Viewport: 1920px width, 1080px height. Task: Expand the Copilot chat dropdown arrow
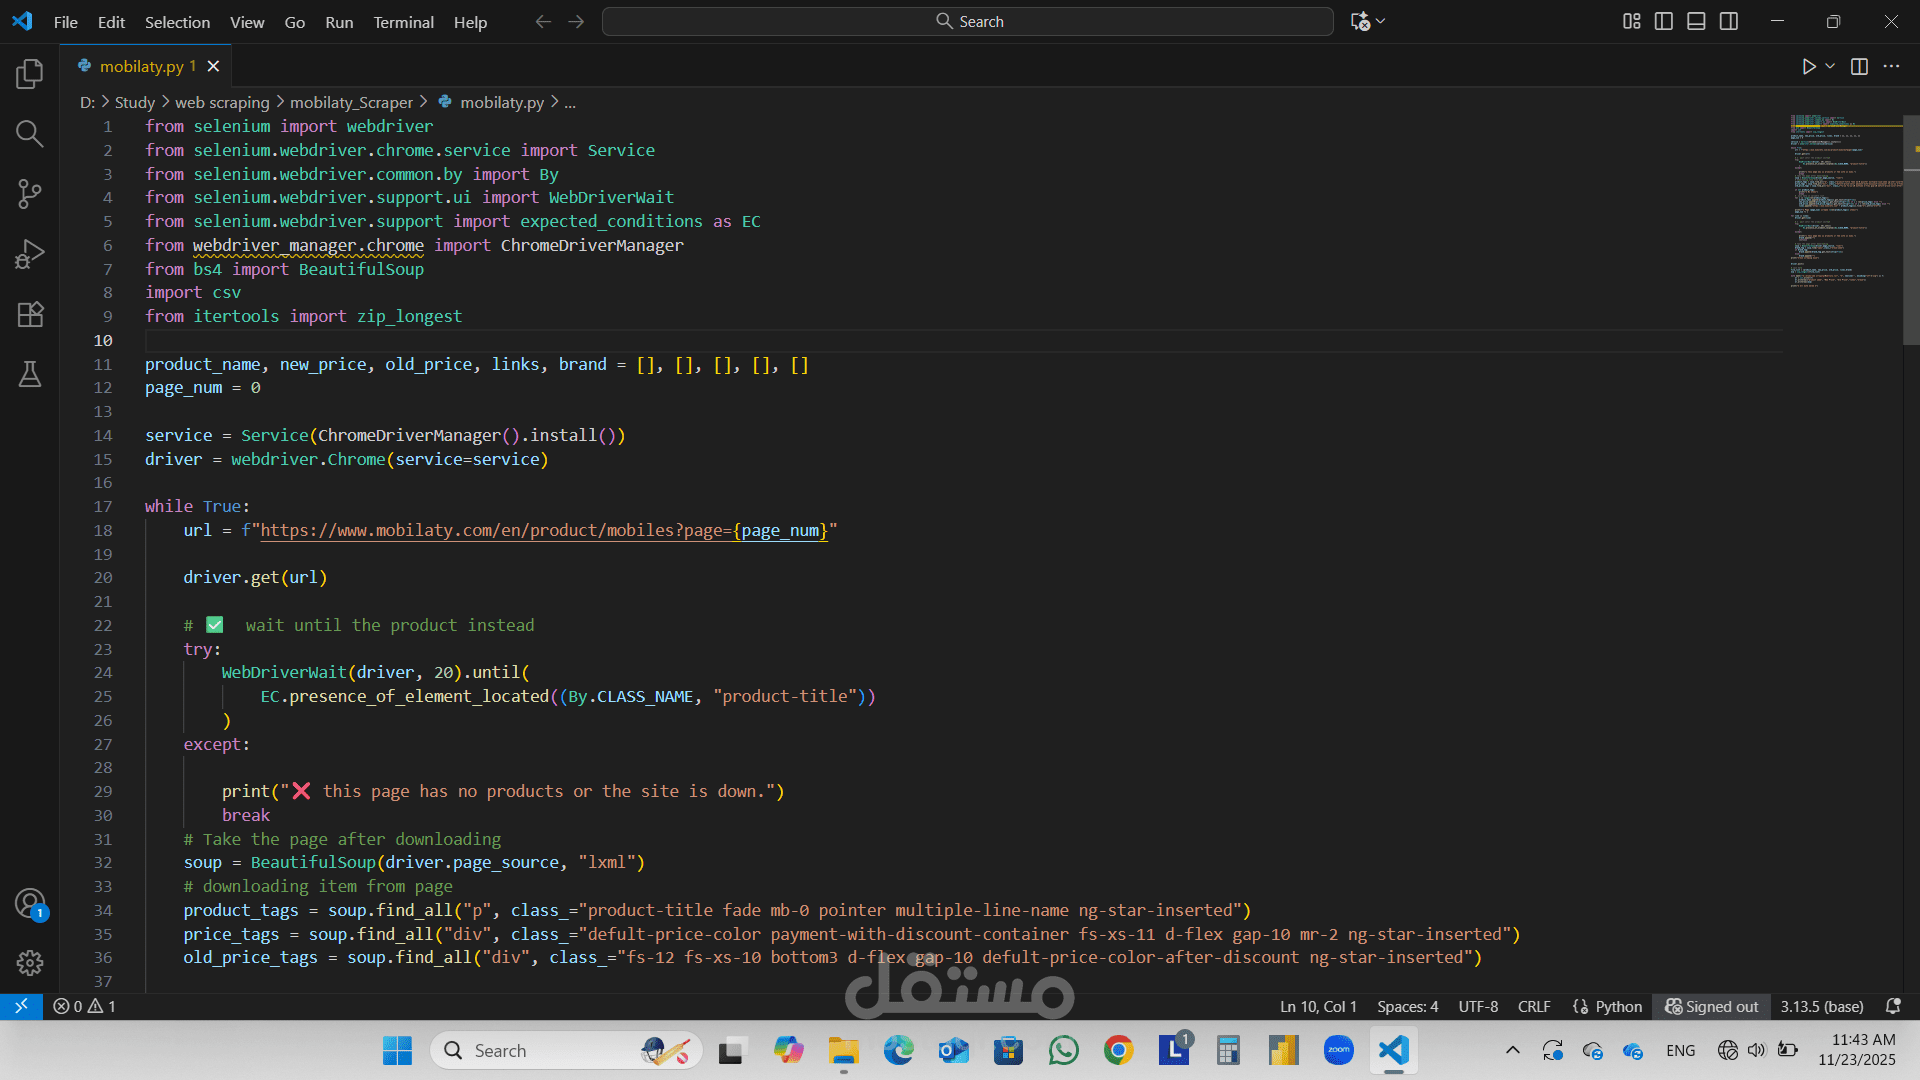tap(1381, 21)
